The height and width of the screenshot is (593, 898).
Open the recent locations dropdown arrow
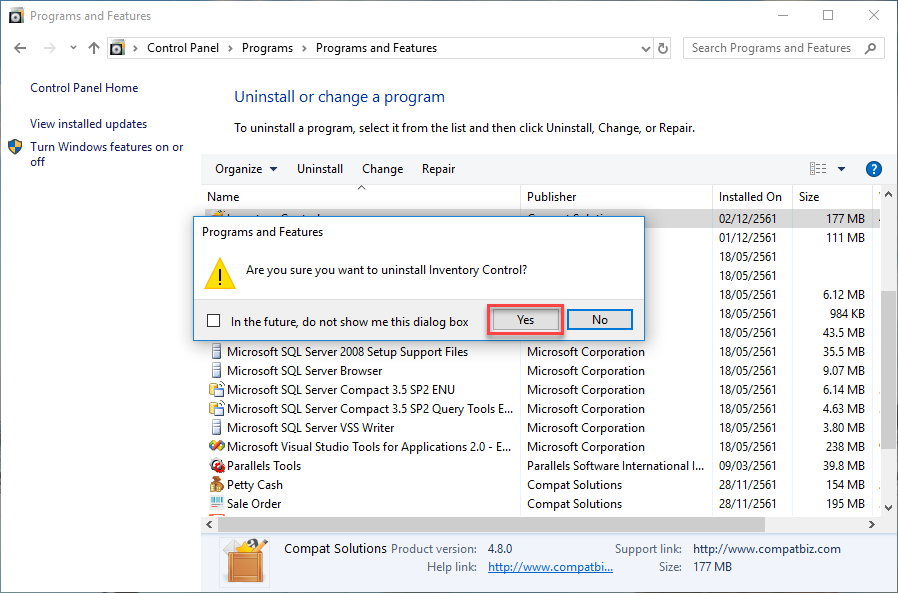coord(73,48)
